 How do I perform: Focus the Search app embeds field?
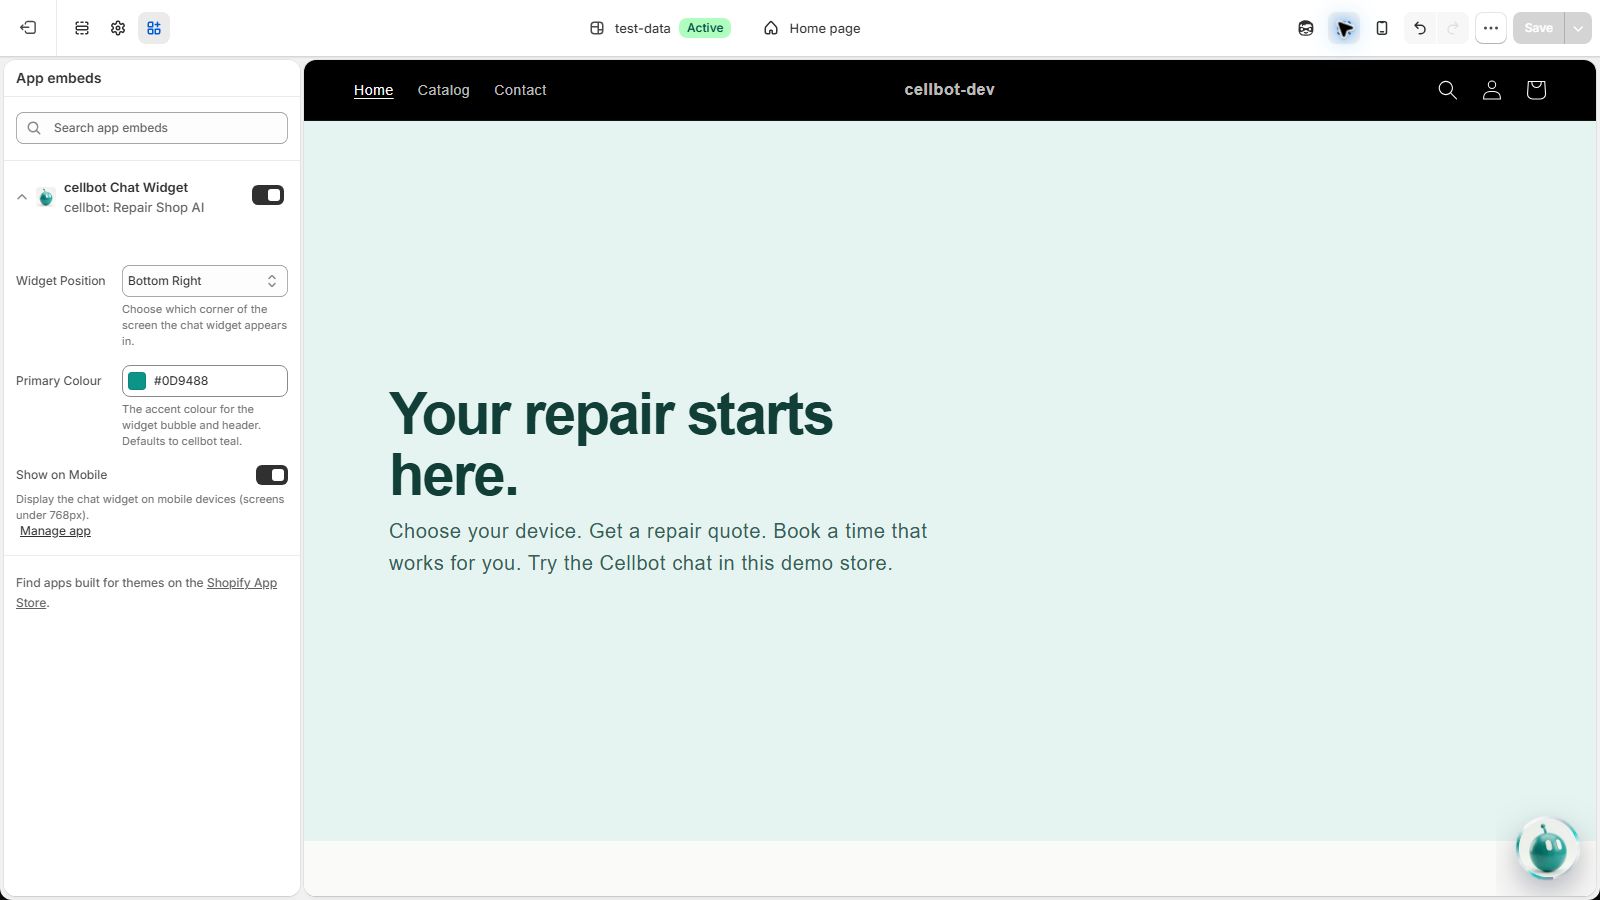click(x=152, y=128)
